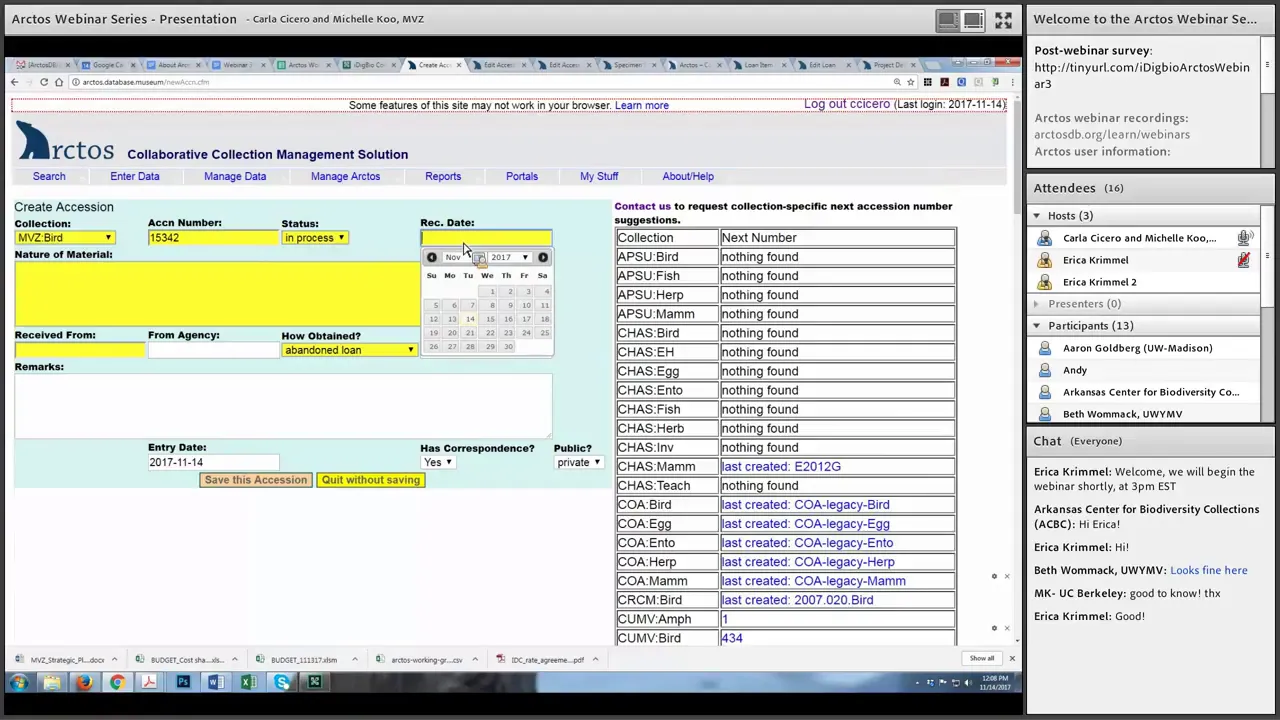Open last created: E2012G link

tap(781, 466)
